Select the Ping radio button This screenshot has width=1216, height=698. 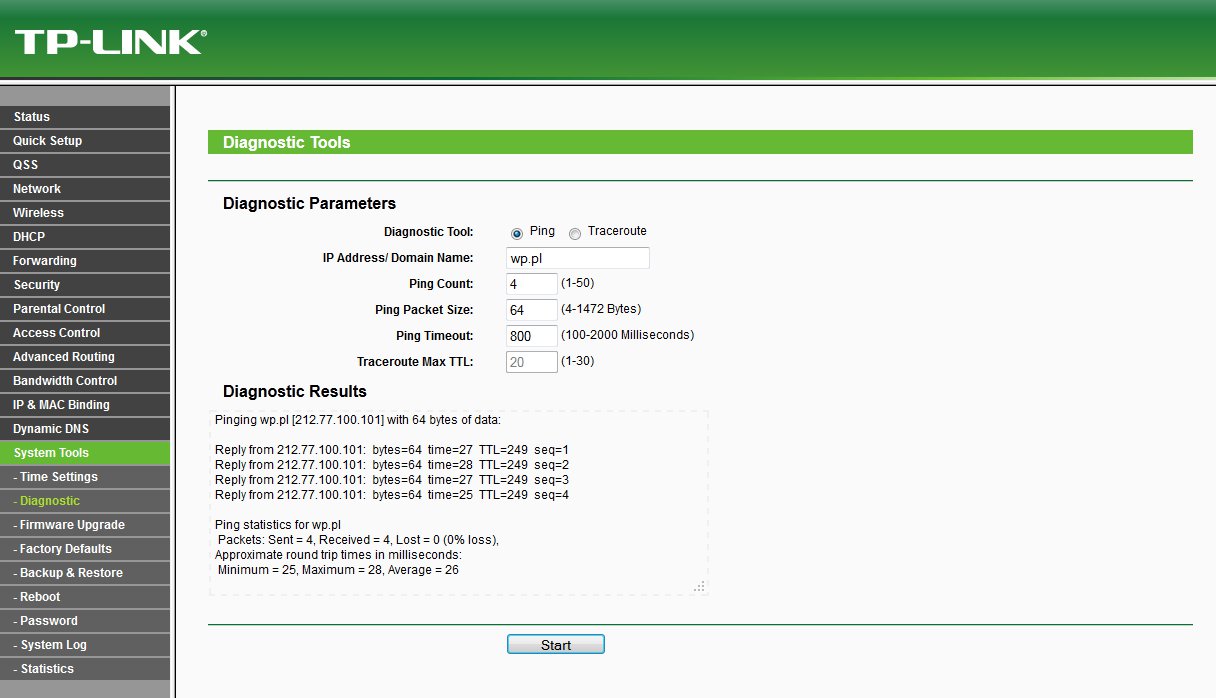point(517,233)
